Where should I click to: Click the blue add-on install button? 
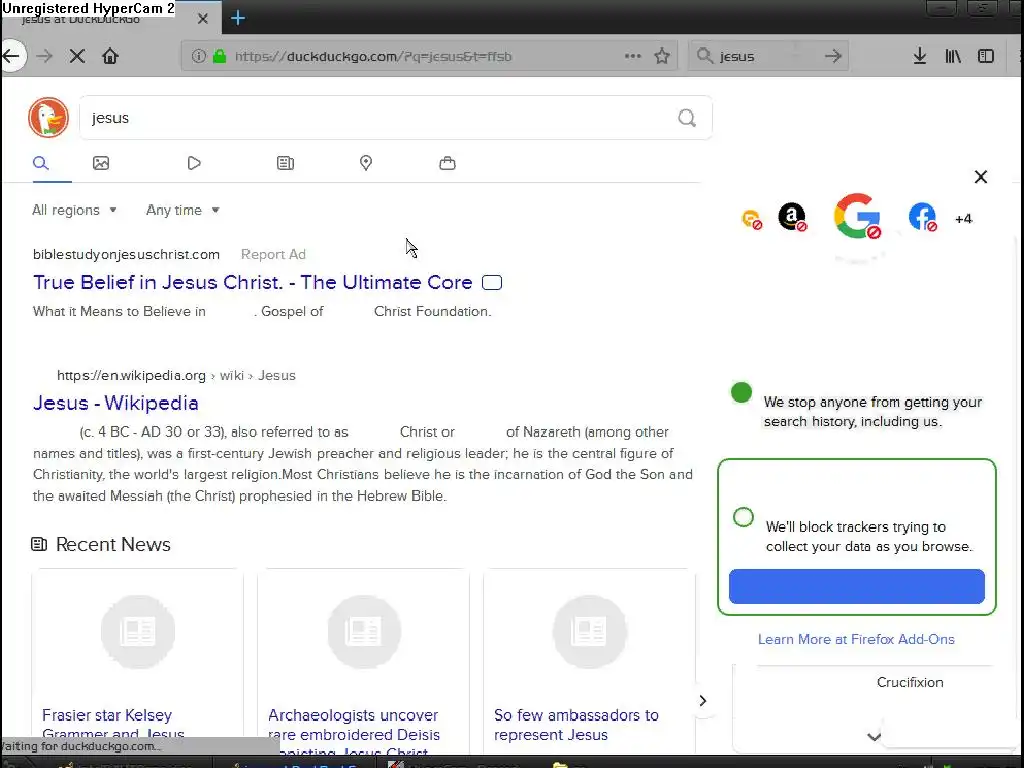(x=856, y=586)
